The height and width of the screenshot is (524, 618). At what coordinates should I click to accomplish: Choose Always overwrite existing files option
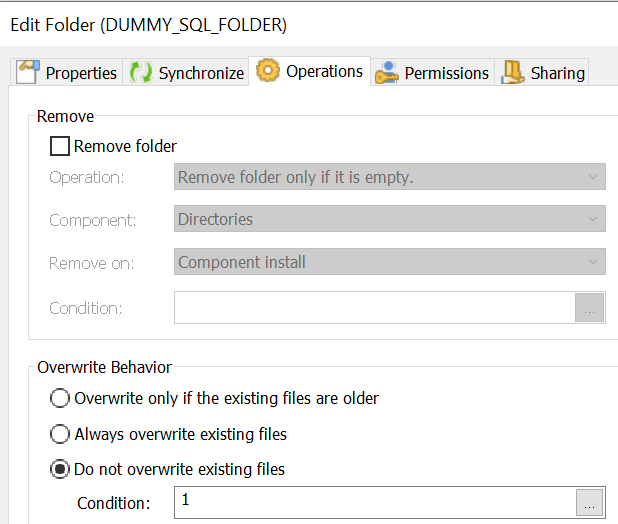(x=60, y=434)
